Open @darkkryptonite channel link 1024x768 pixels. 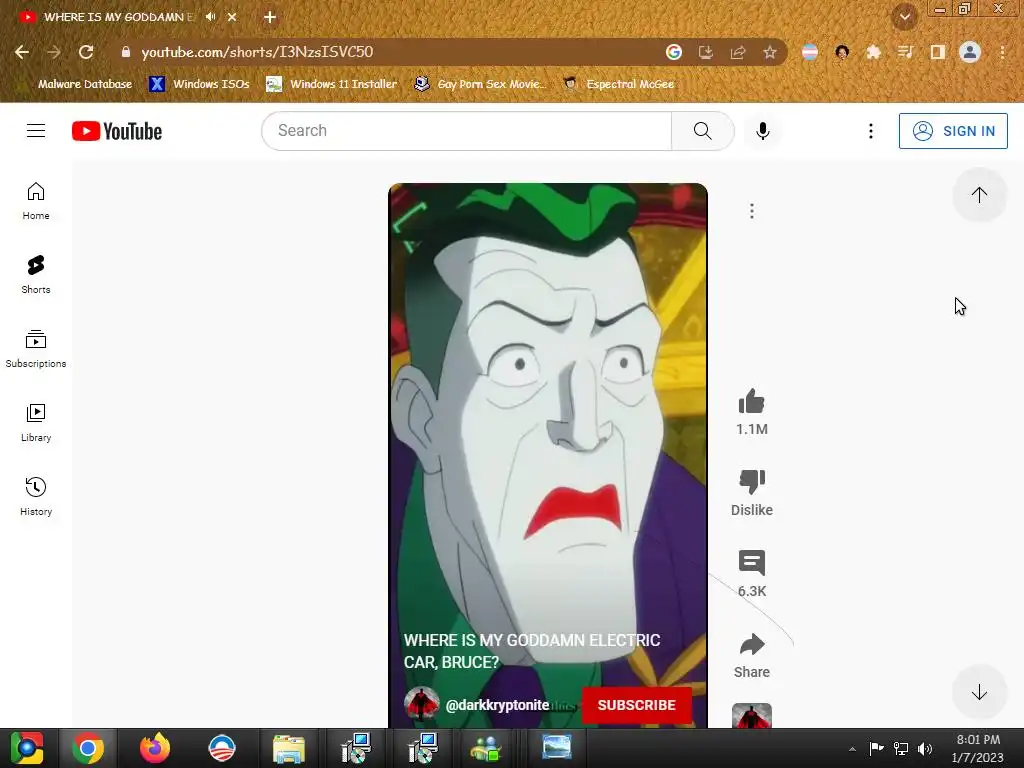tap(497, 705)
